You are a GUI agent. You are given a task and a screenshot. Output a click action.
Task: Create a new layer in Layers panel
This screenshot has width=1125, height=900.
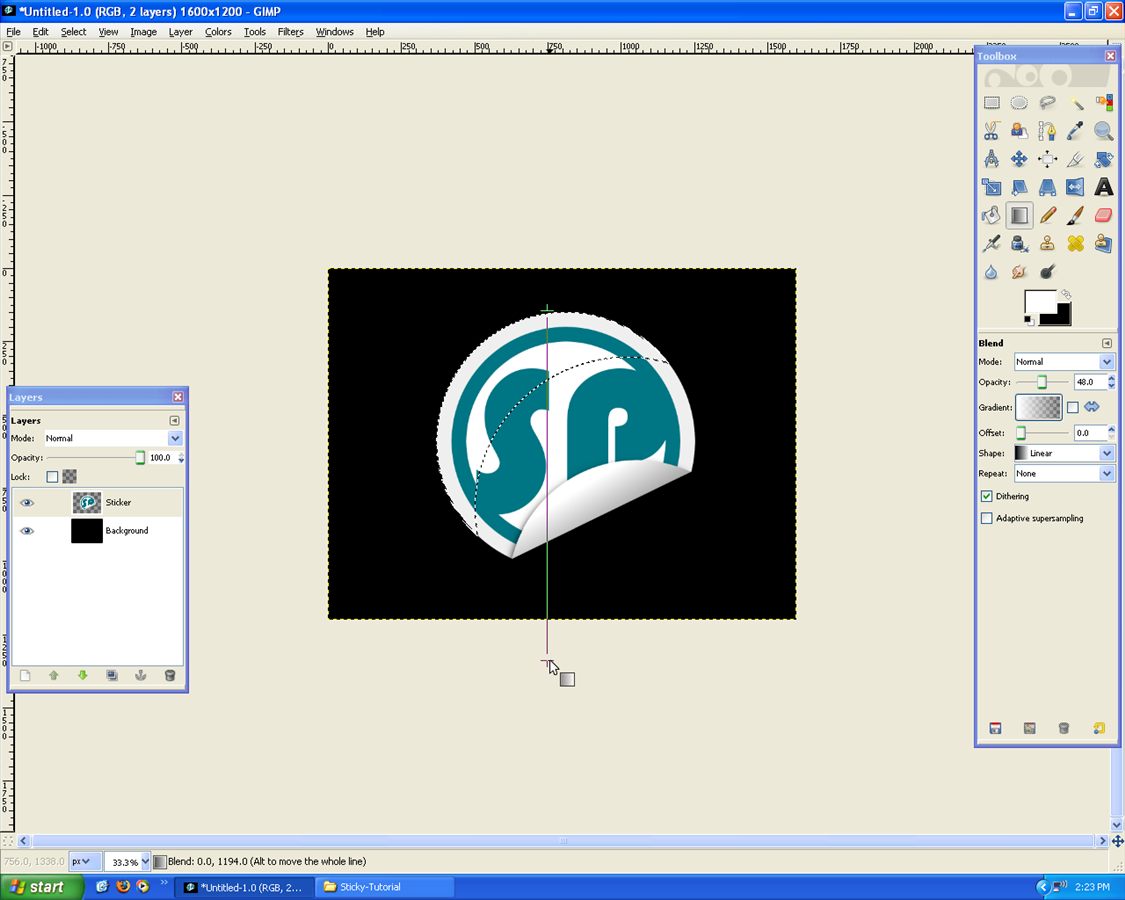pos(25,675)
